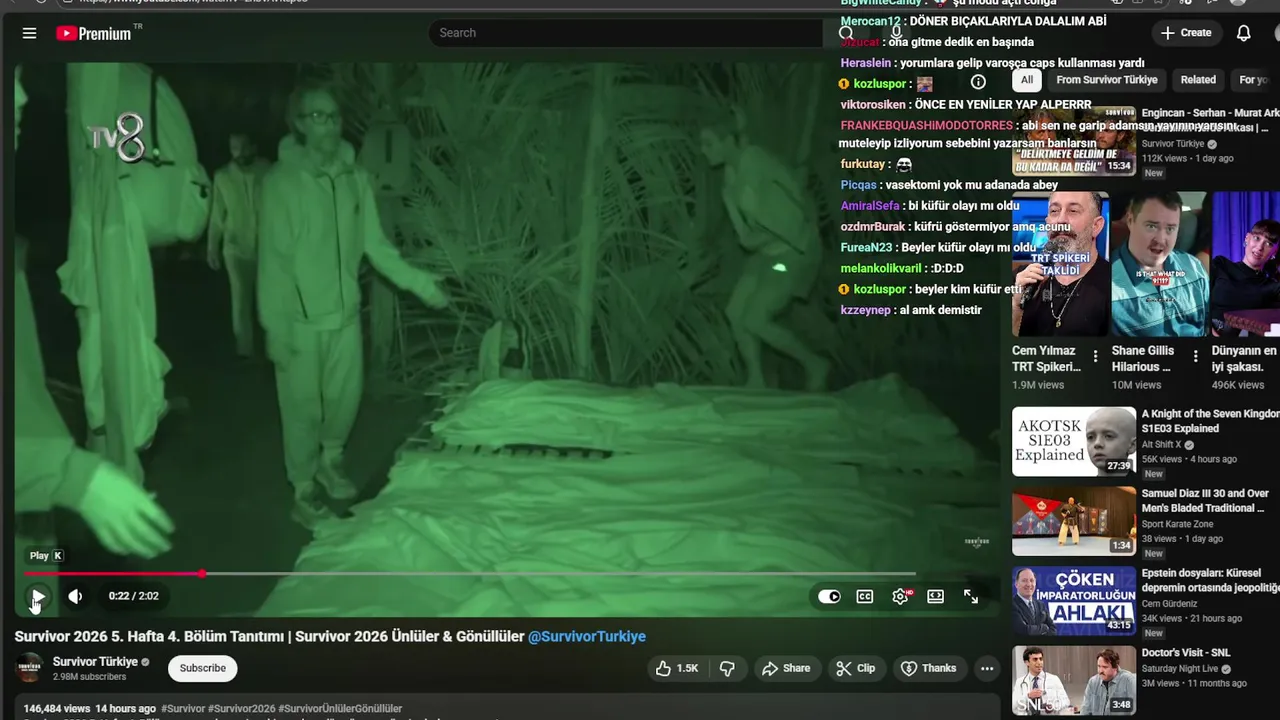
Task: Click 2.98M subscribers count
Action: pos(89,677)
